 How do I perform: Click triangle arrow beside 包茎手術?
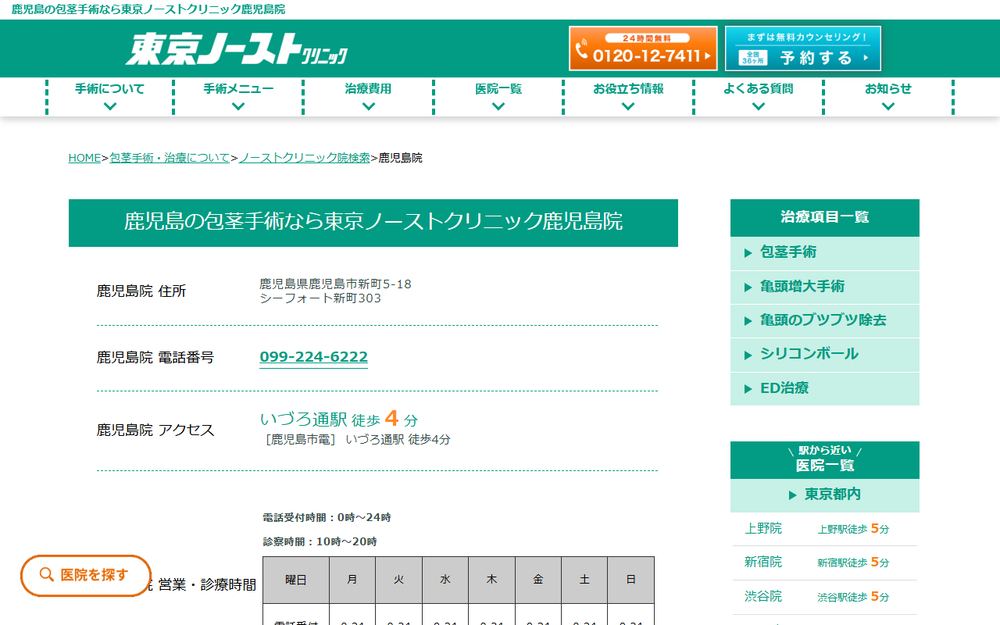tap(748, 253)
